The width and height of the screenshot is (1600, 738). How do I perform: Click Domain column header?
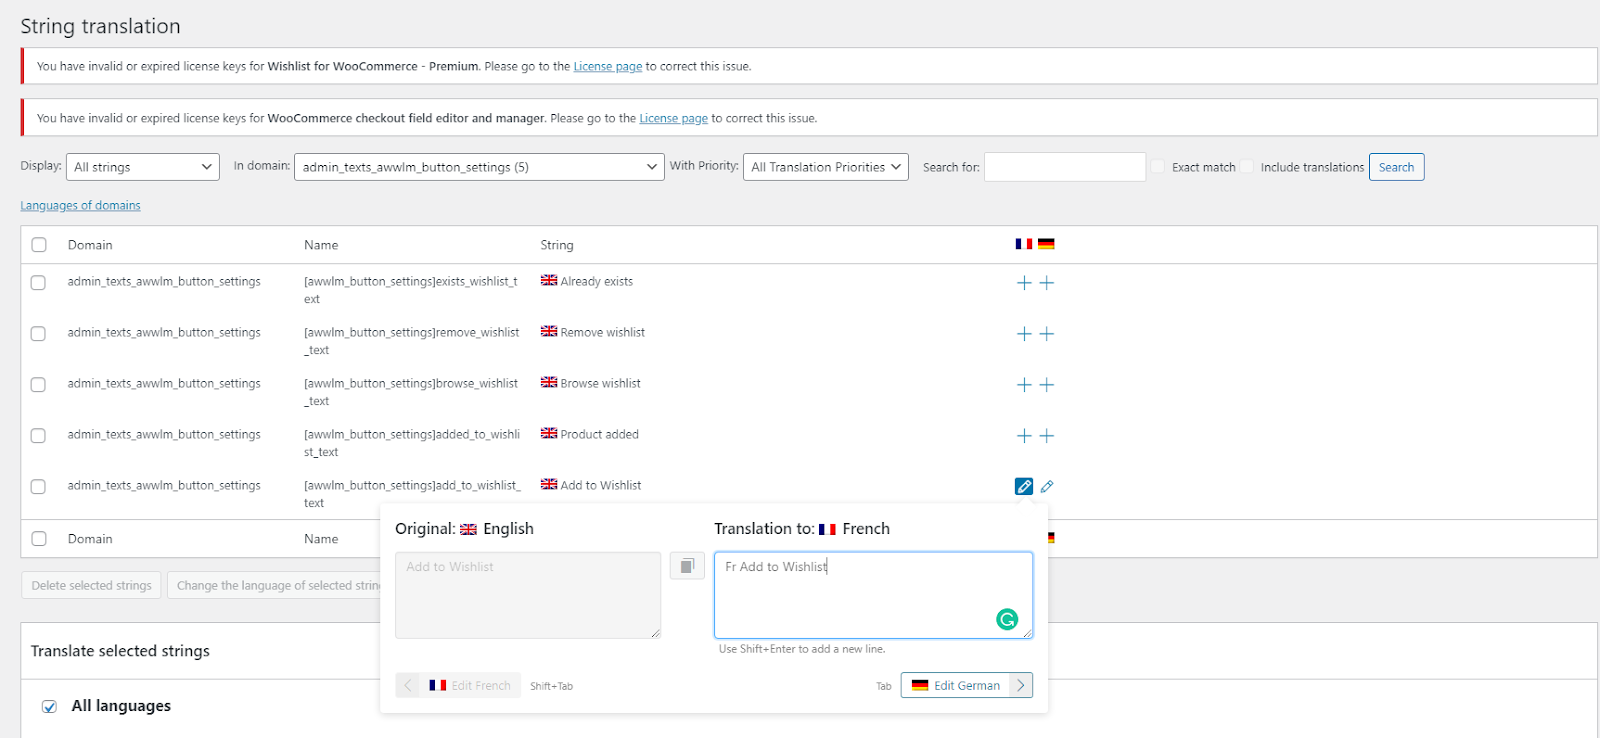(x=90, y=245)
